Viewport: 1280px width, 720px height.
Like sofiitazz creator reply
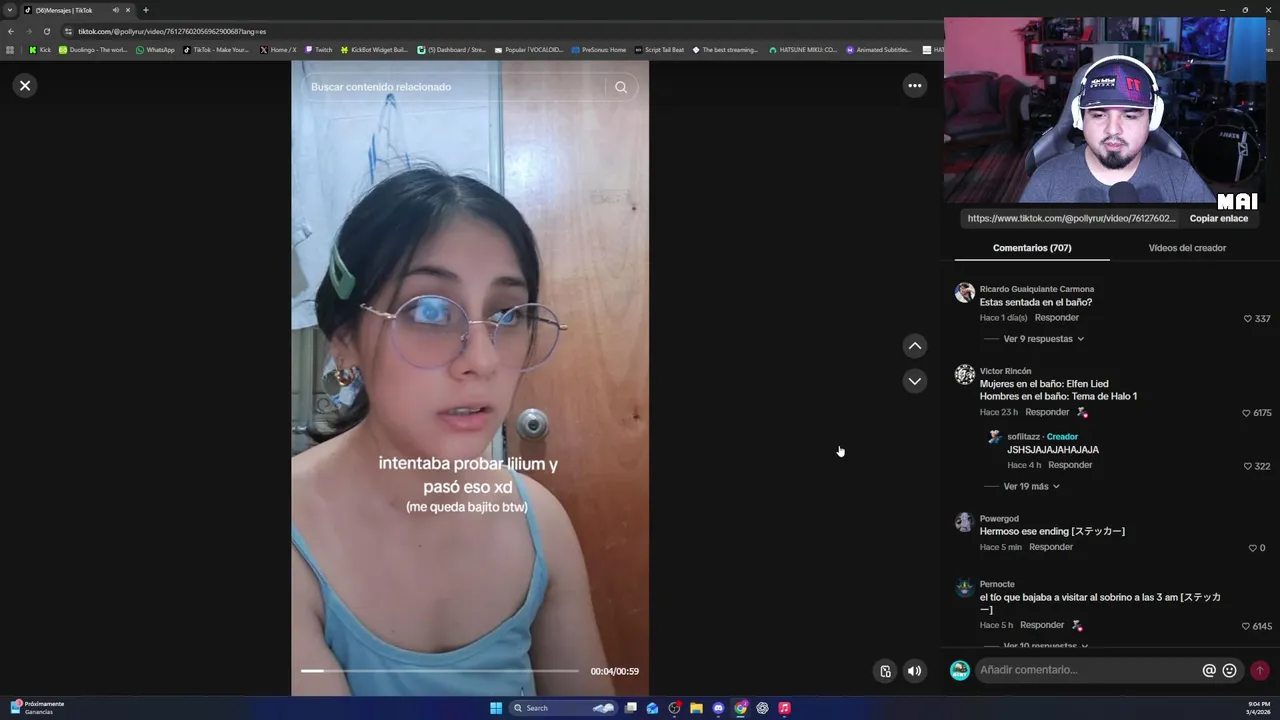pyautogui.click(x=1247, y=466)
